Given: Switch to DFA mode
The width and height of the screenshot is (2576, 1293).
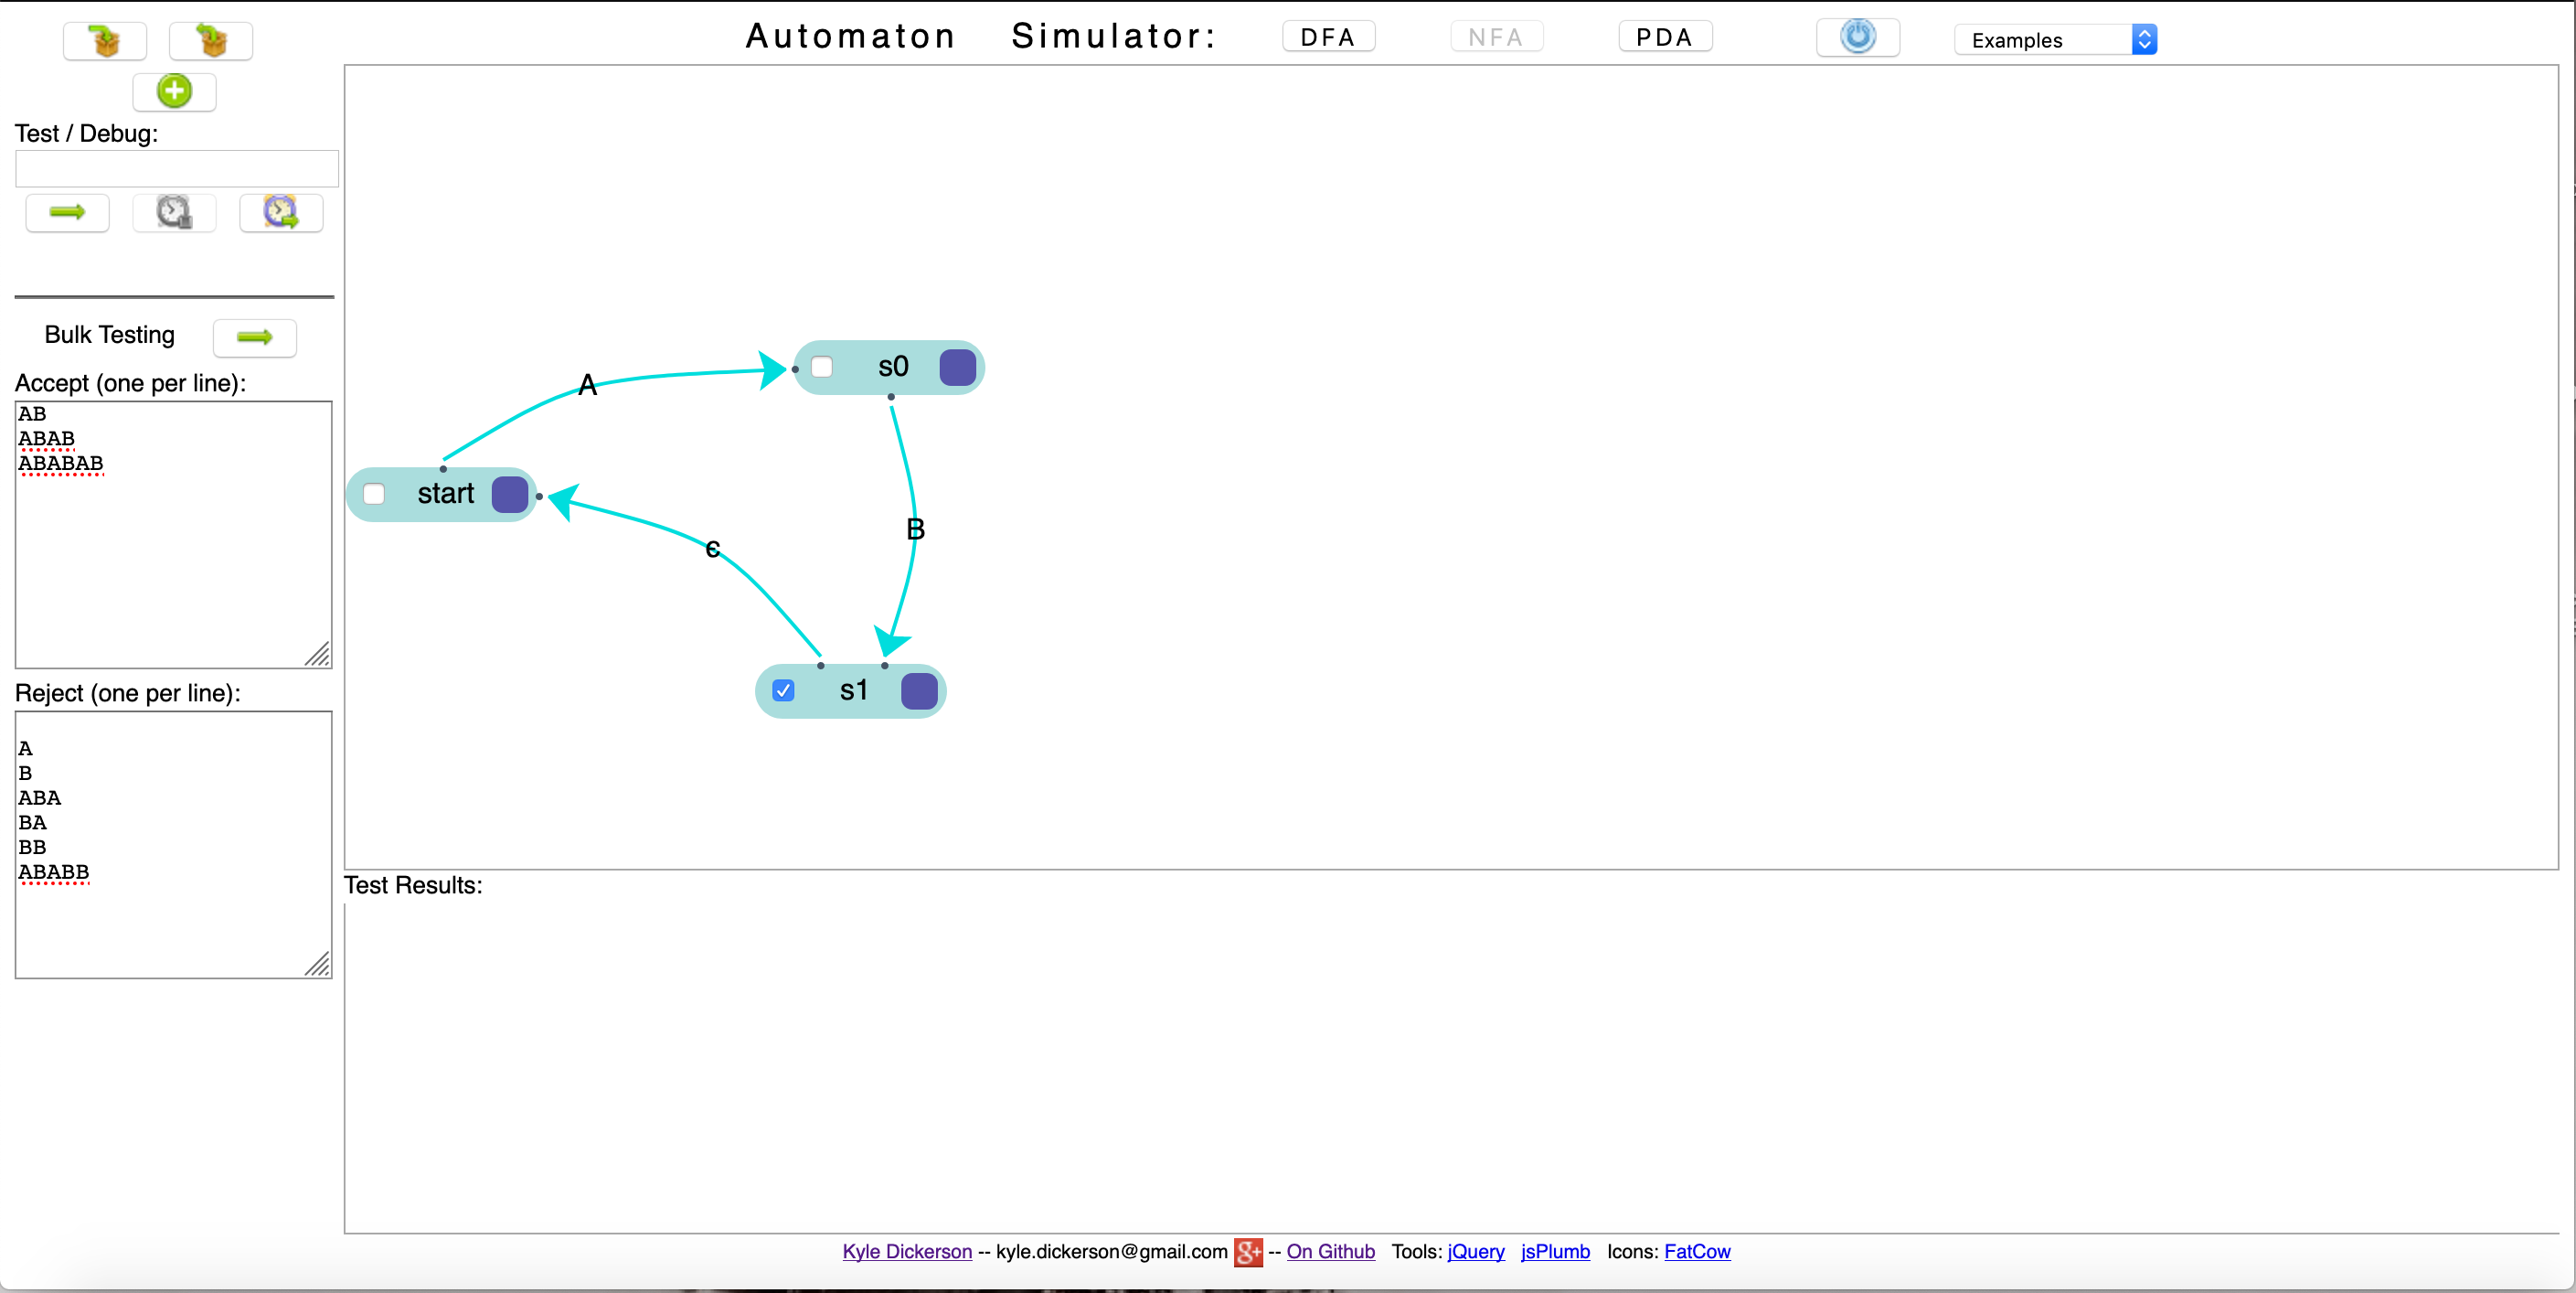Looking at the screenshot, I should pos(1328,37).
